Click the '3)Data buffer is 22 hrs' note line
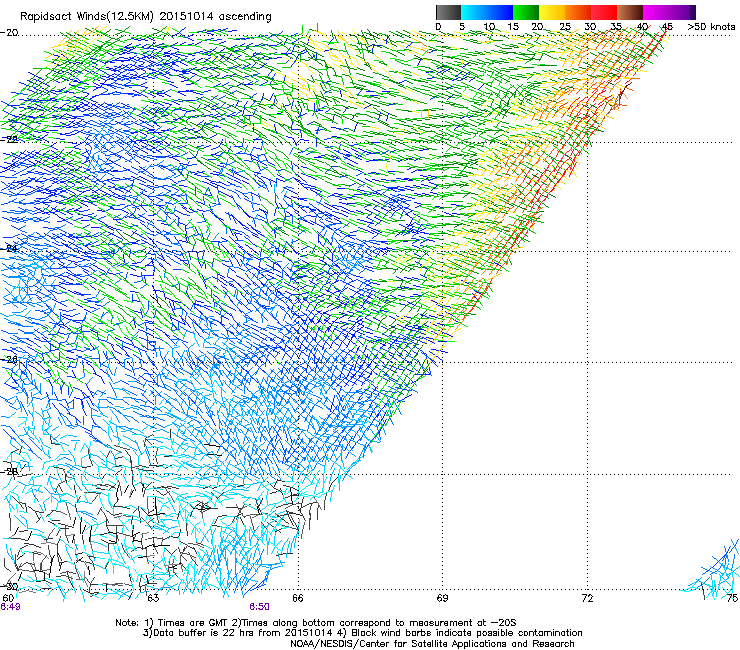Viewport: 740px width, 650px height. coord(362,633)
